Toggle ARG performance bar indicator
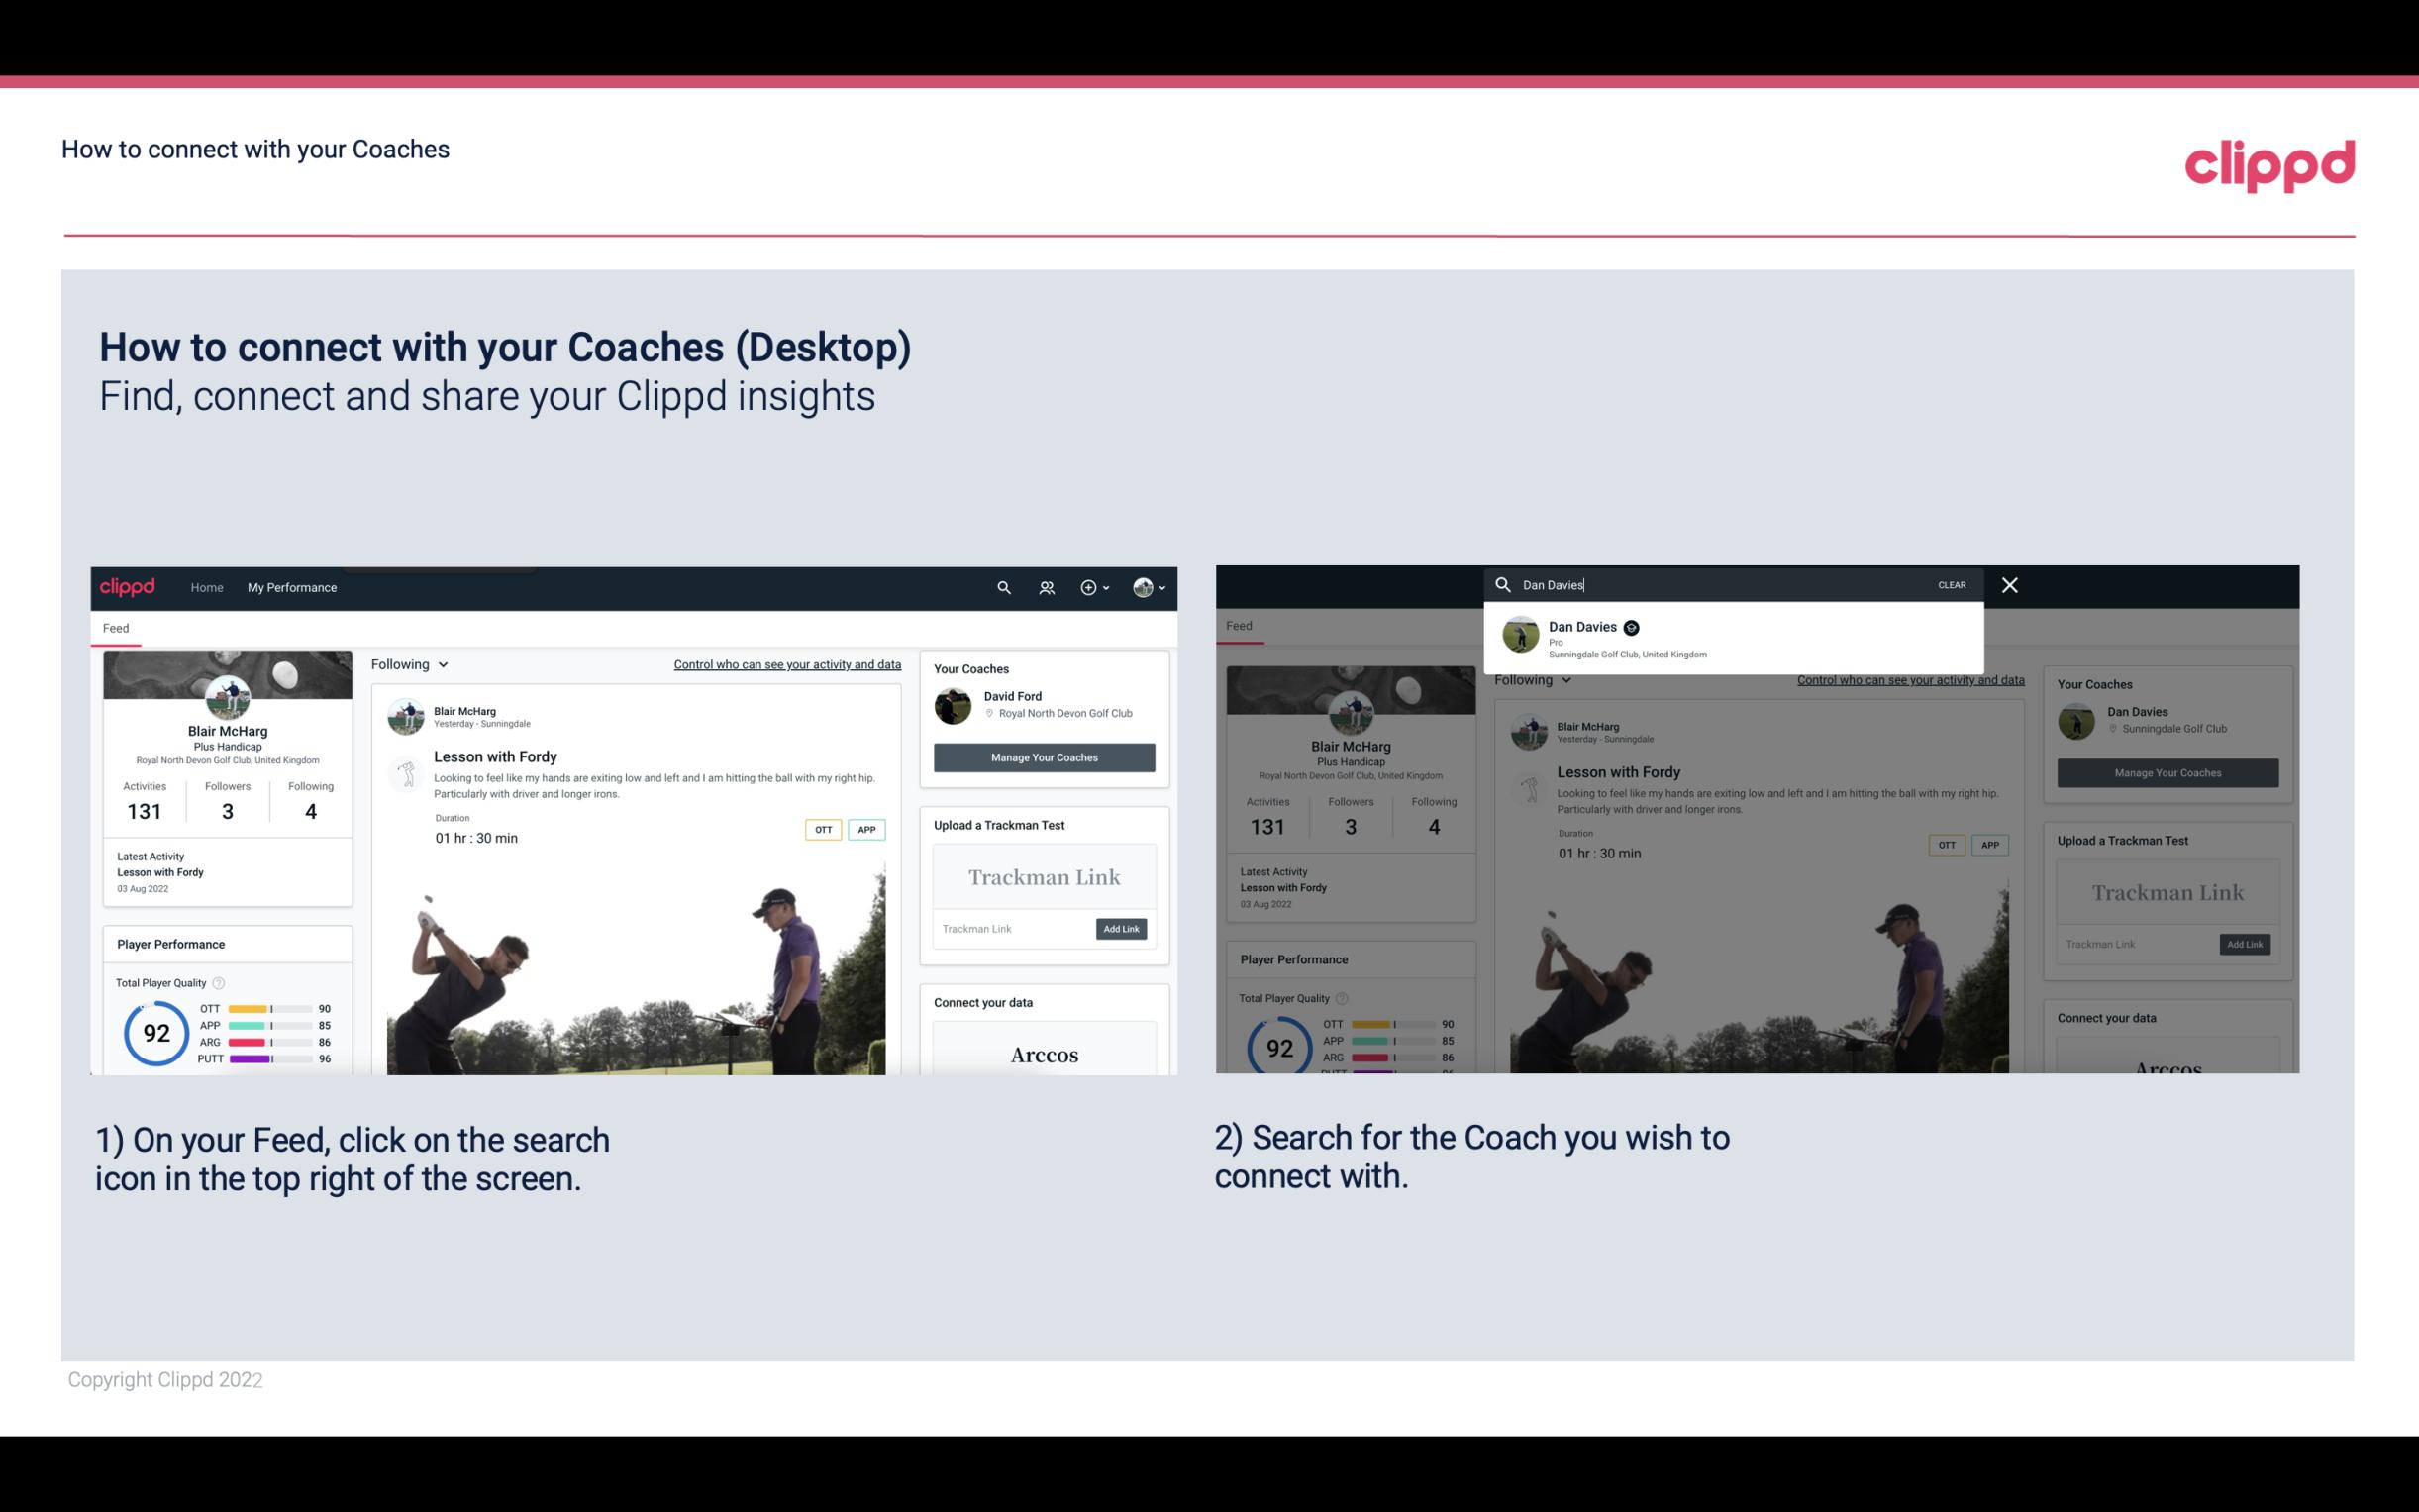The width and height of the screenshot is (2419, 1512). tap(270, 1042)
